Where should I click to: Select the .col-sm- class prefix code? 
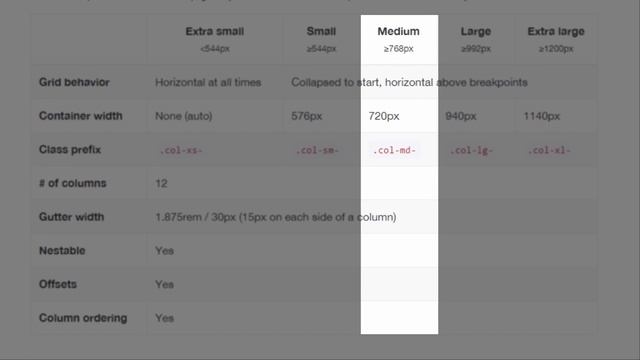[317, 150]
